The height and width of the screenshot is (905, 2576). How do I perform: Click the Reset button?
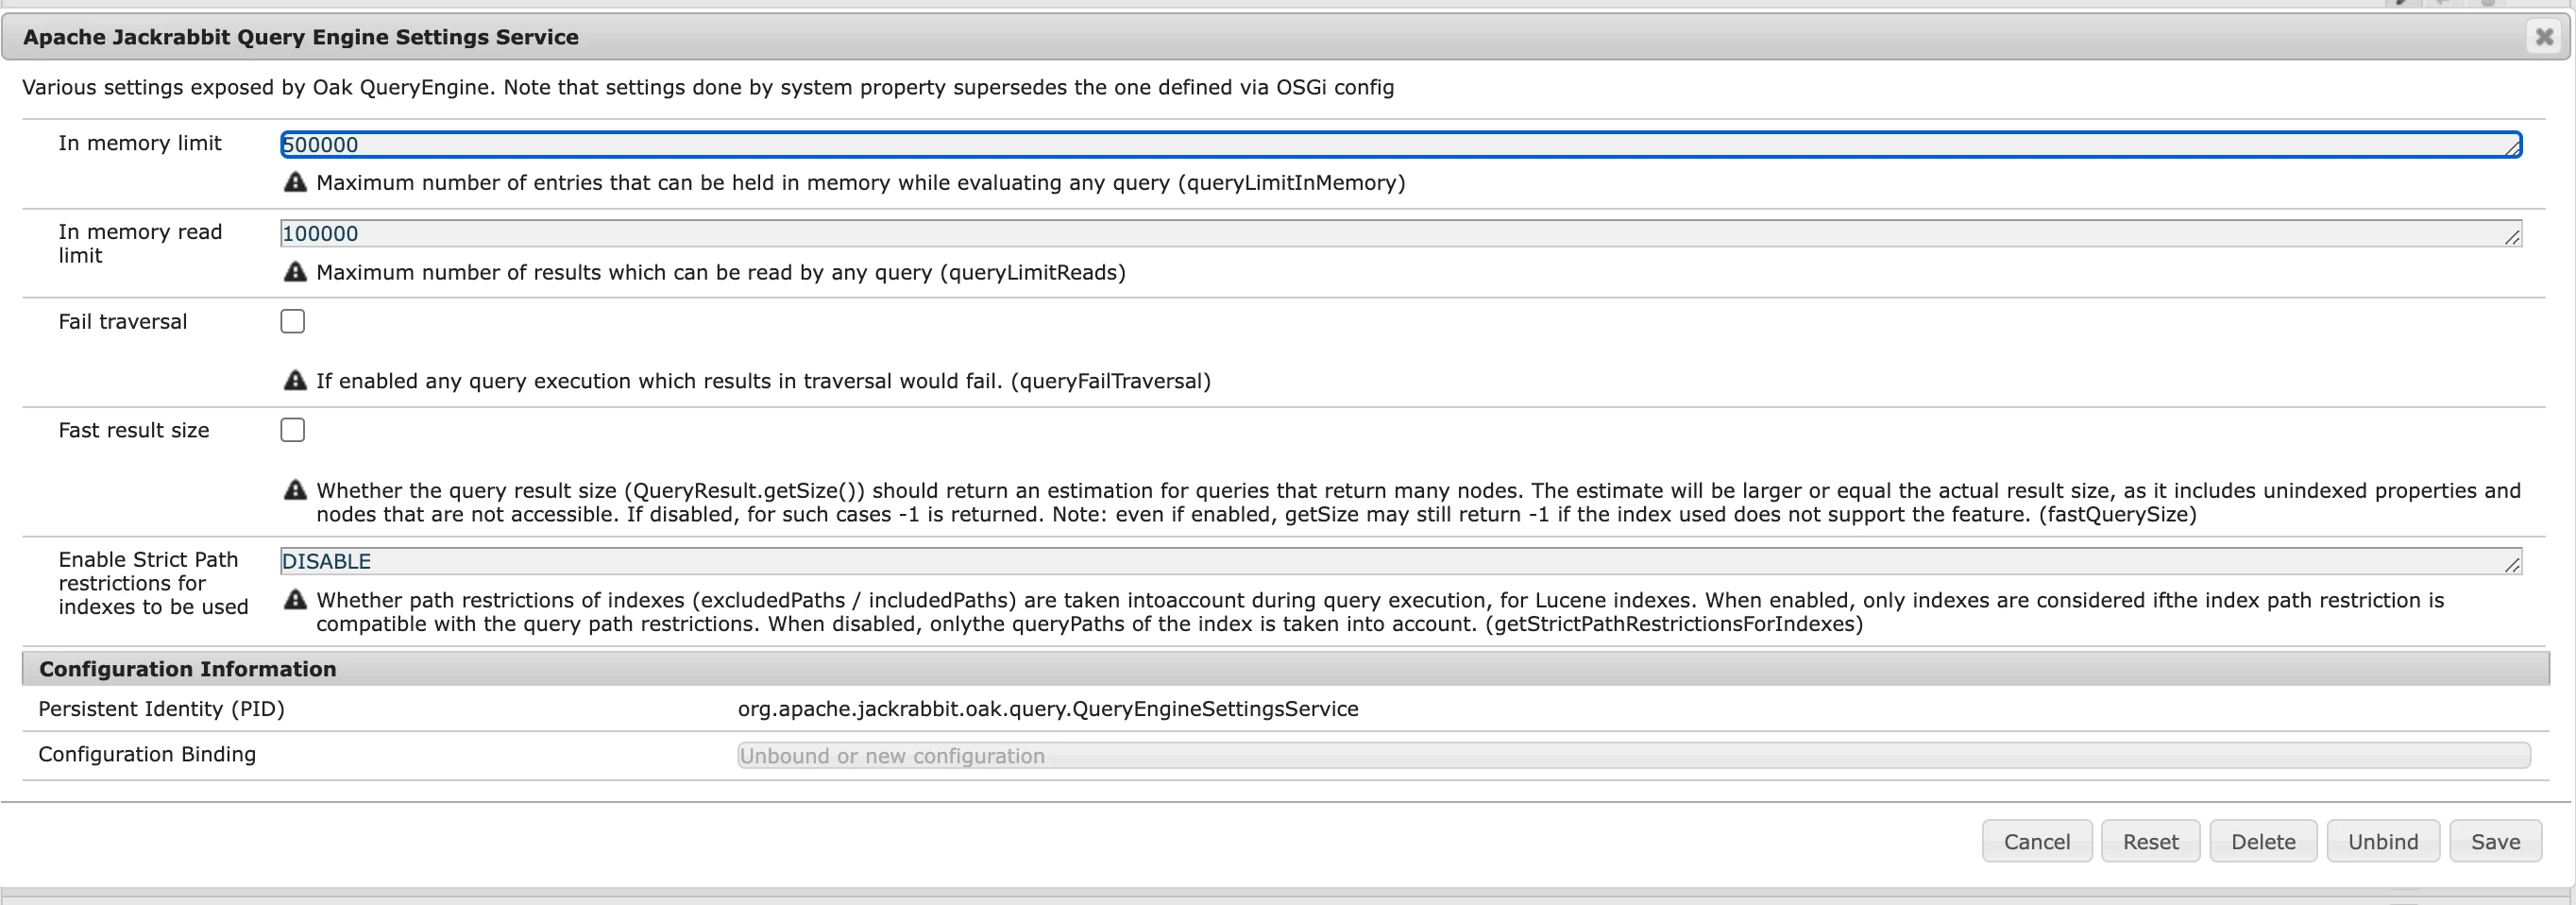[x=2151, y=841]
